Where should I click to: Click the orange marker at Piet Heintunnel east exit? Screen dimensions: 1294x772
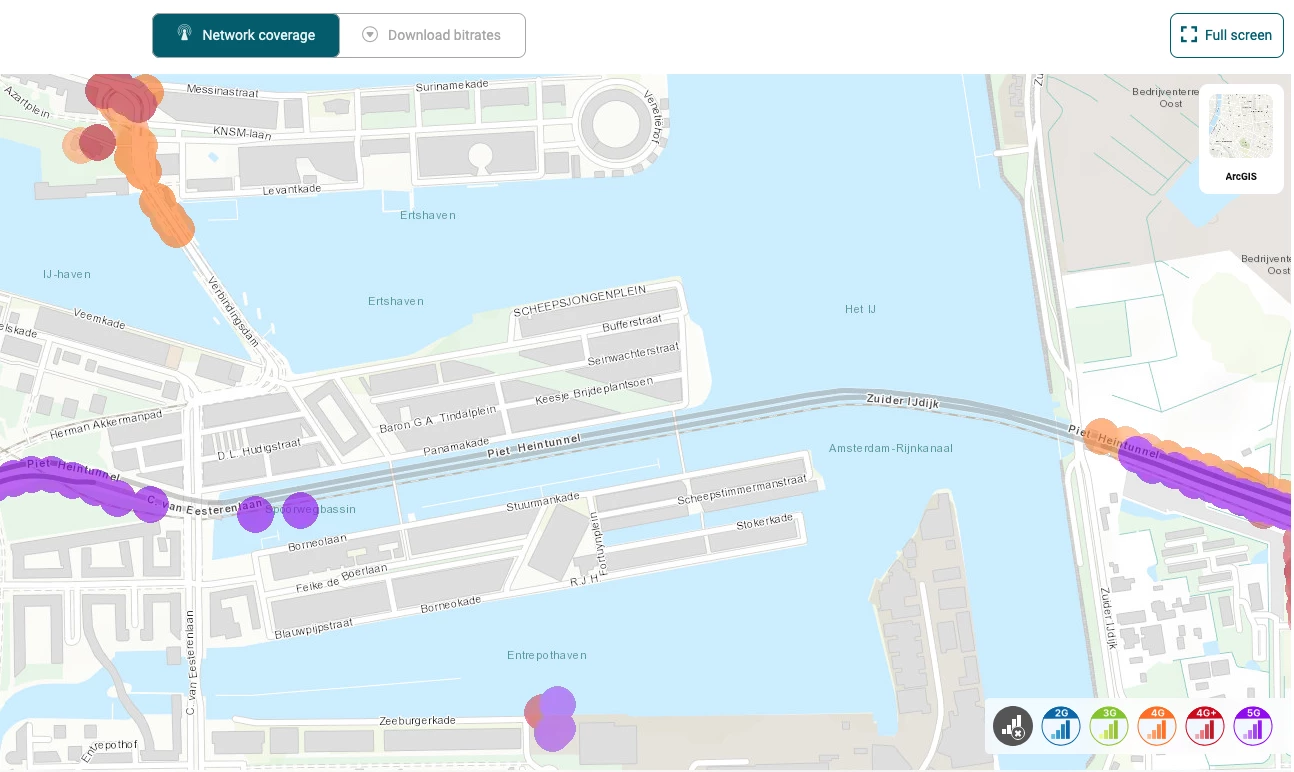pyautogui.click(x=1101, y=437)
